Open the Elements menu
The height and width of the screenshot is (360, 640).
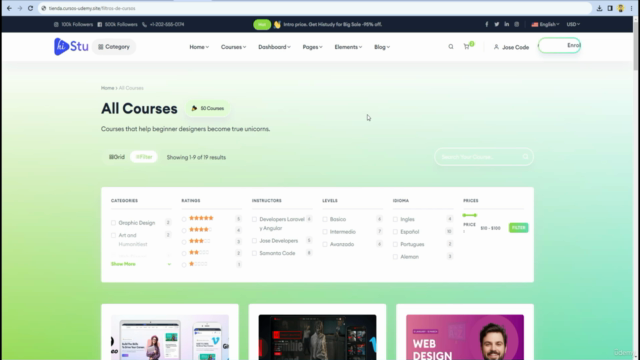pyautogui.click(x=348, y=47)
